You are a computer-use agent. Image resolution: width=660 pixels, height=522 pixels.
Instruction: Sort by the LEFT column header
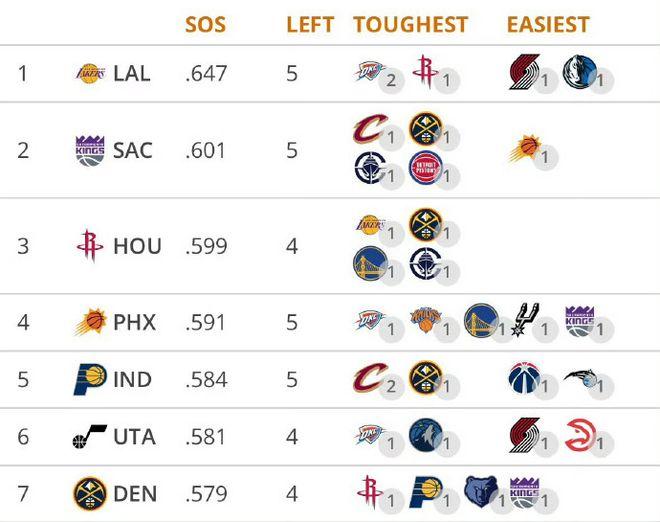tap(310, 24)
